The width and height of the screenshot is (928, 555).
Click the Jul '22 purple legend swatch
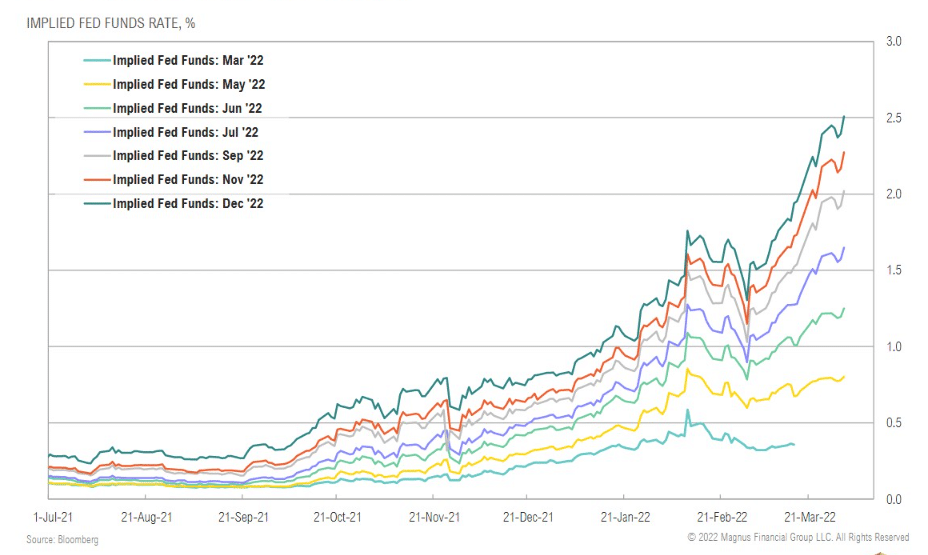pos(97,132)
